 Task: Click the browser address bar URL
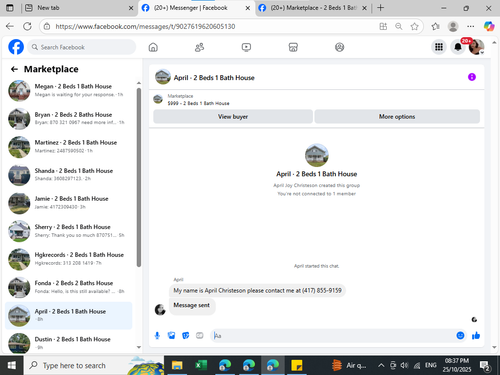coord(145,26)
